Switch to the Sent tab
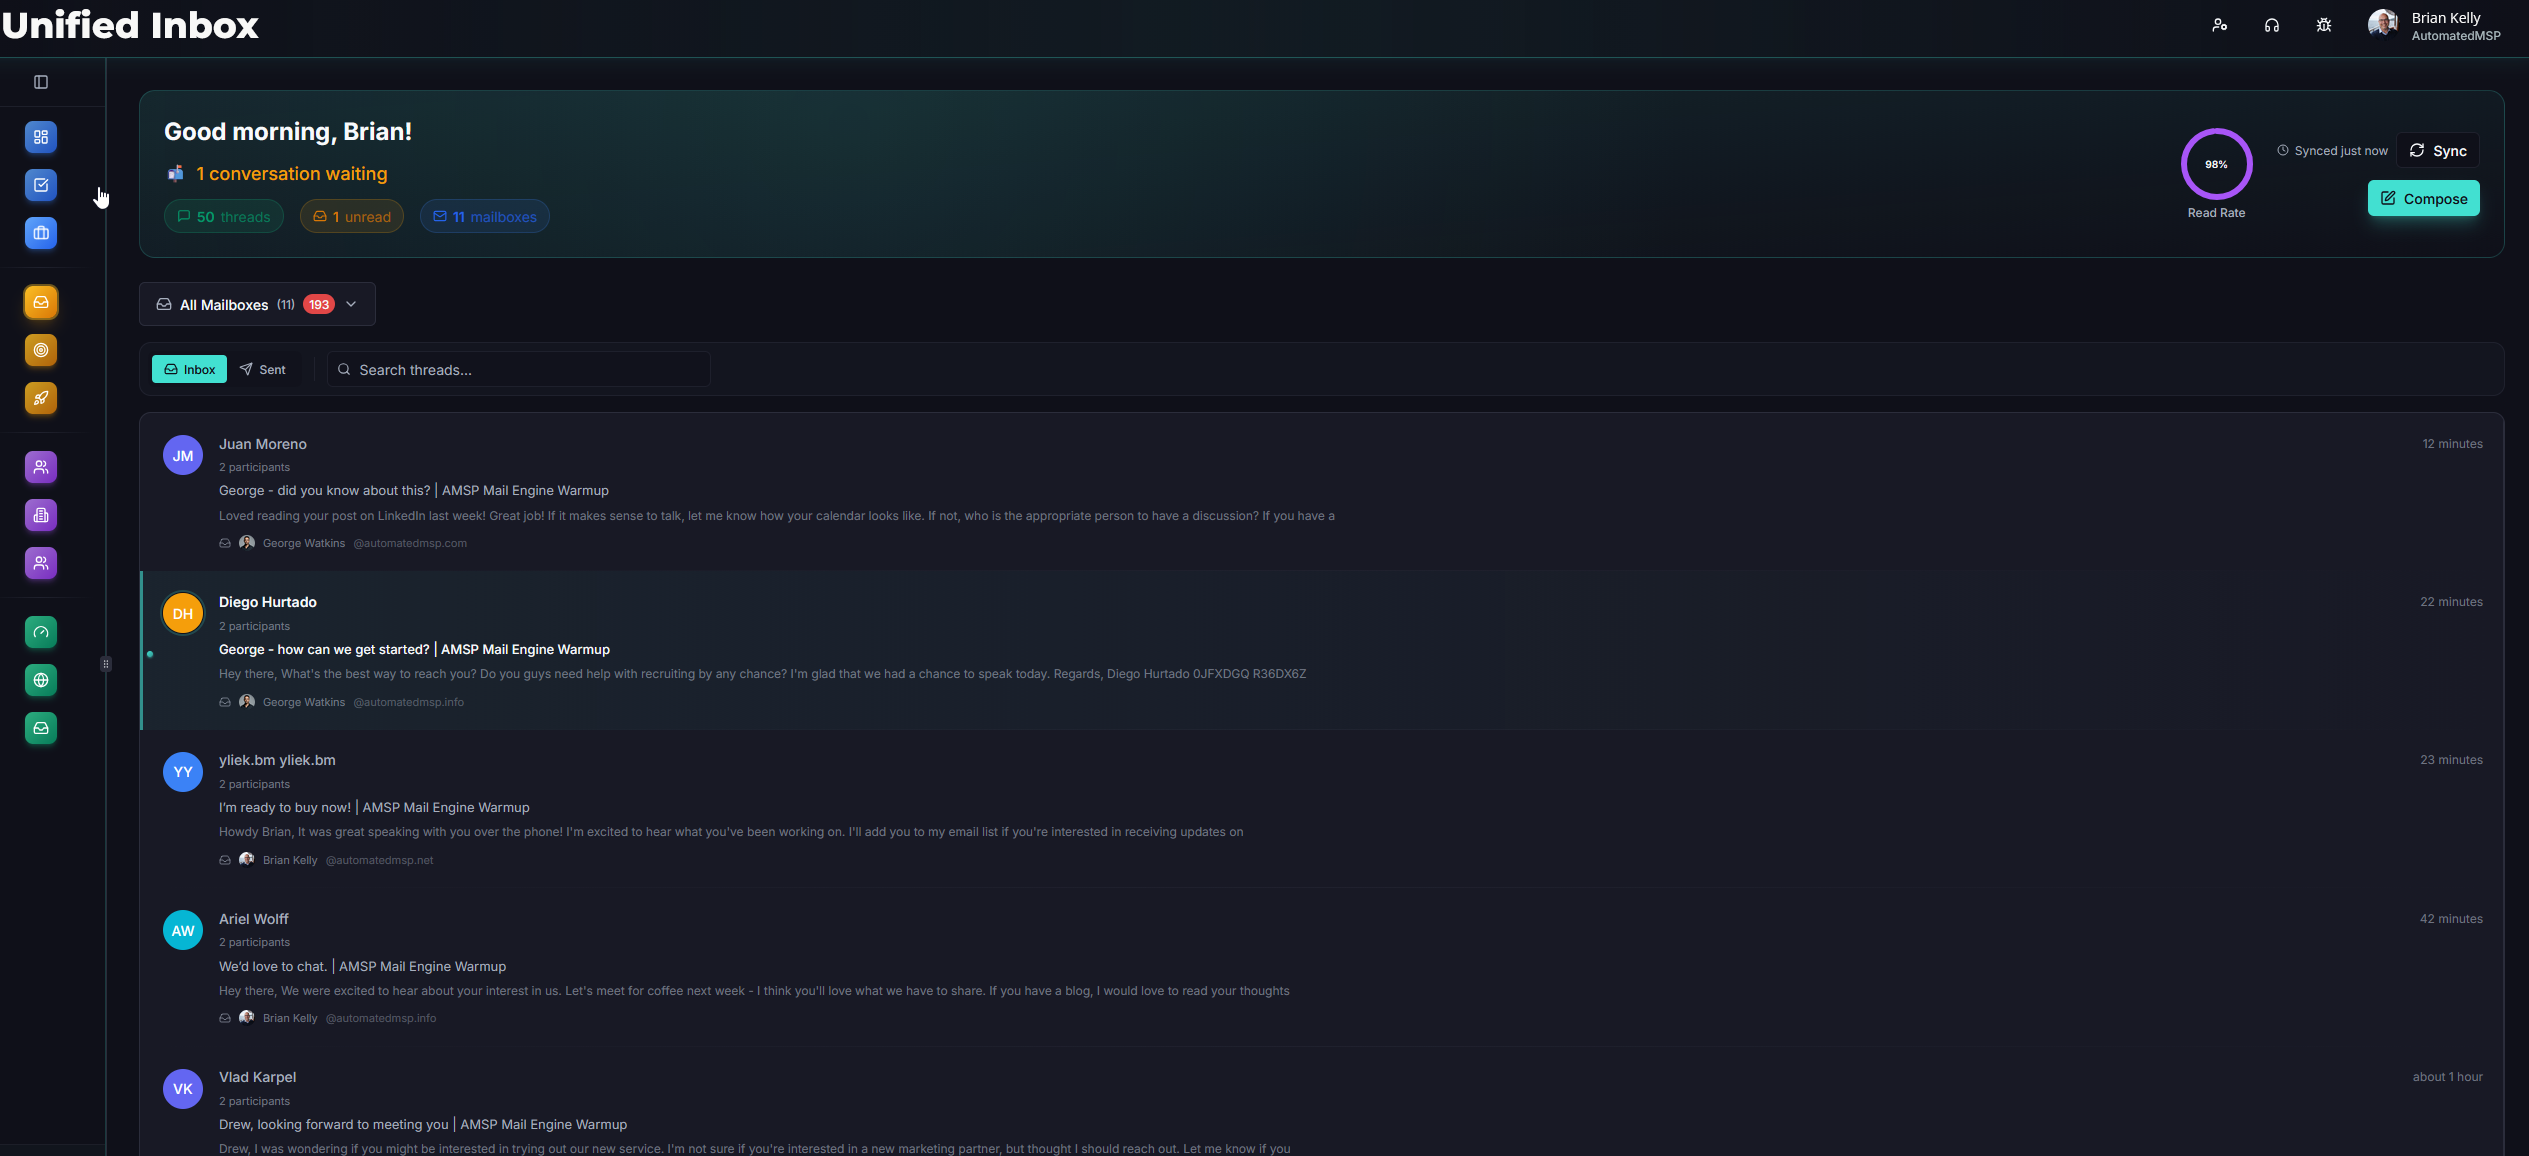2529x1156 pixels. point(263,370)
